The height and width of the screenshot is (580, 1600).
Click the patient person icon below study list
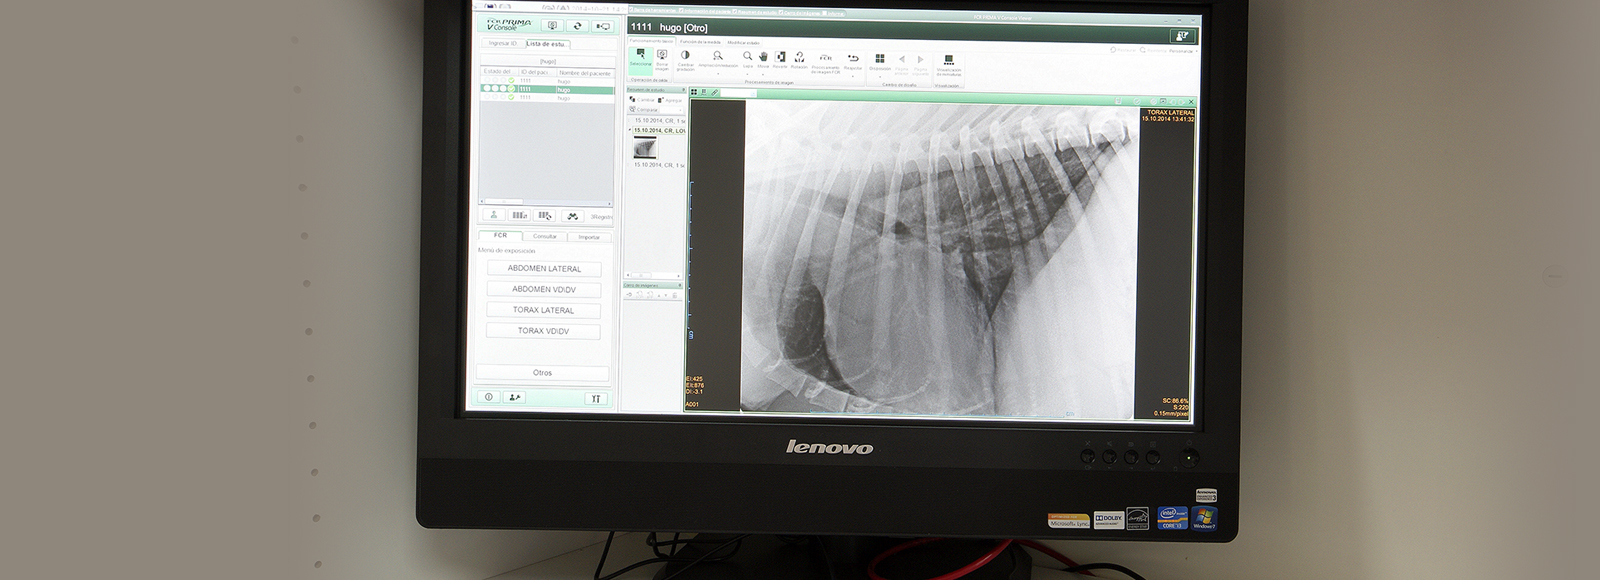(x=493, y=215)
